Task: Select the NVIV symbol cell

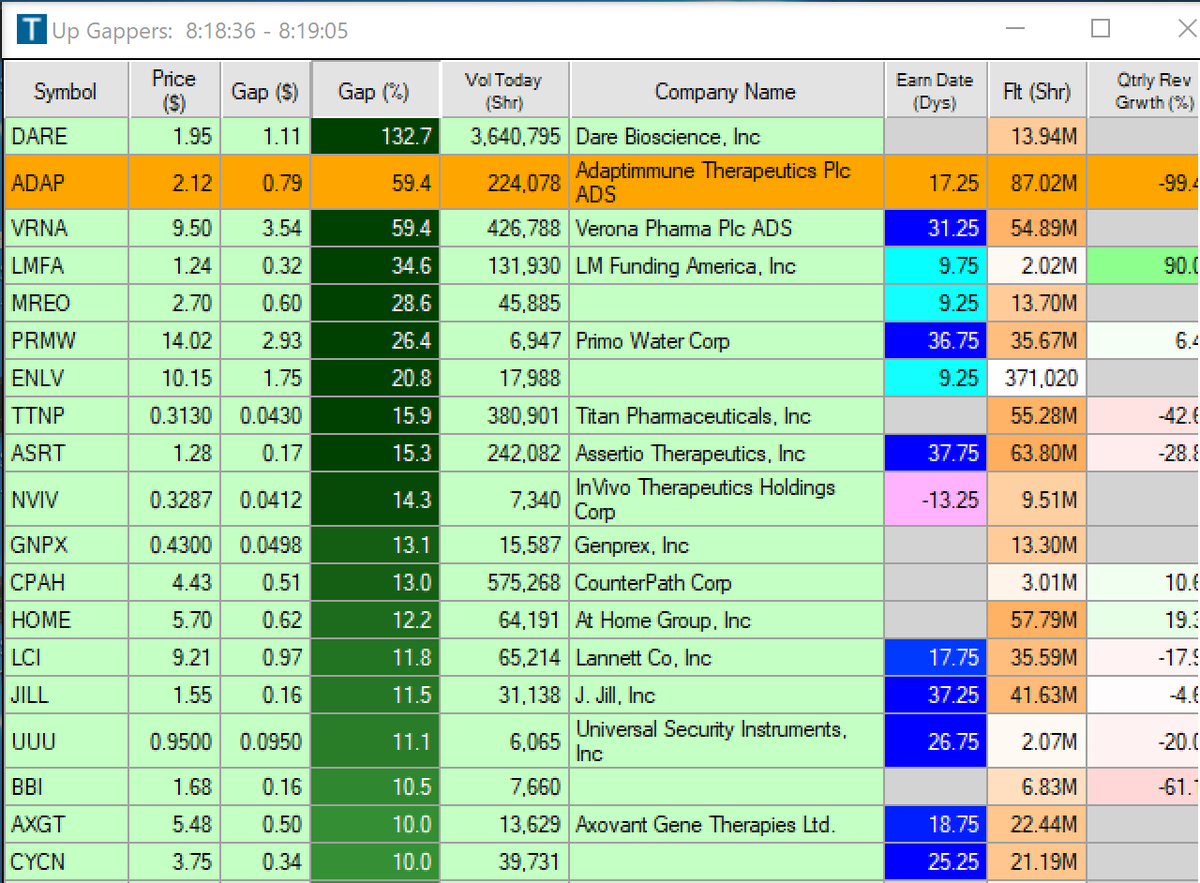Action: click(67, 499)
